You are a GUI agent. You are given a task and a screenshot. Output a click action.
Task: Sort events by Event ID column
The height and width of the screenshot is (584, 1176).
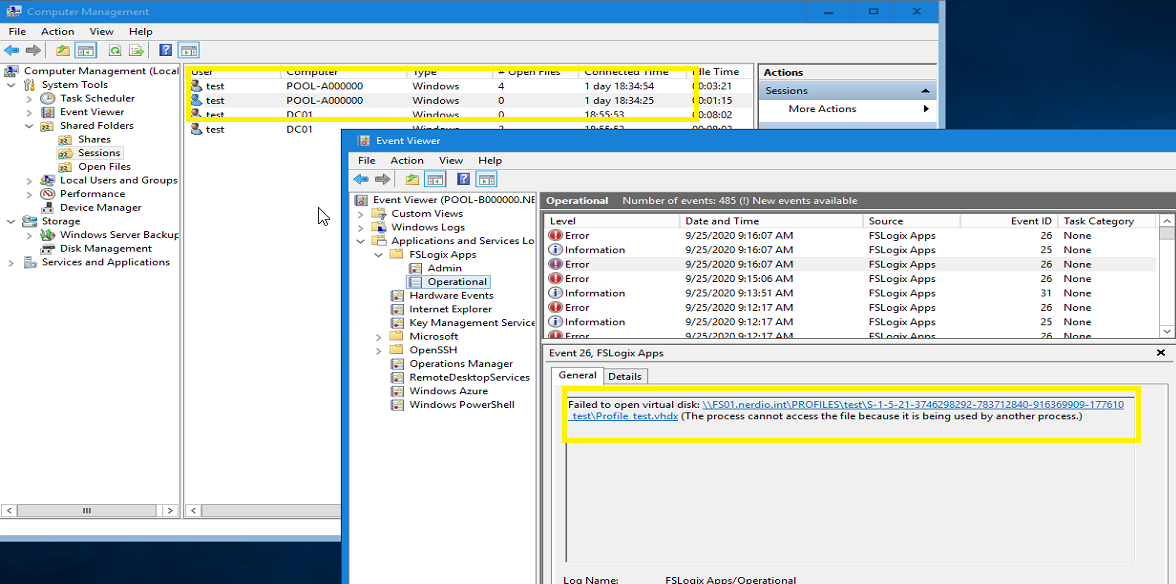(x=1009, y=221)
